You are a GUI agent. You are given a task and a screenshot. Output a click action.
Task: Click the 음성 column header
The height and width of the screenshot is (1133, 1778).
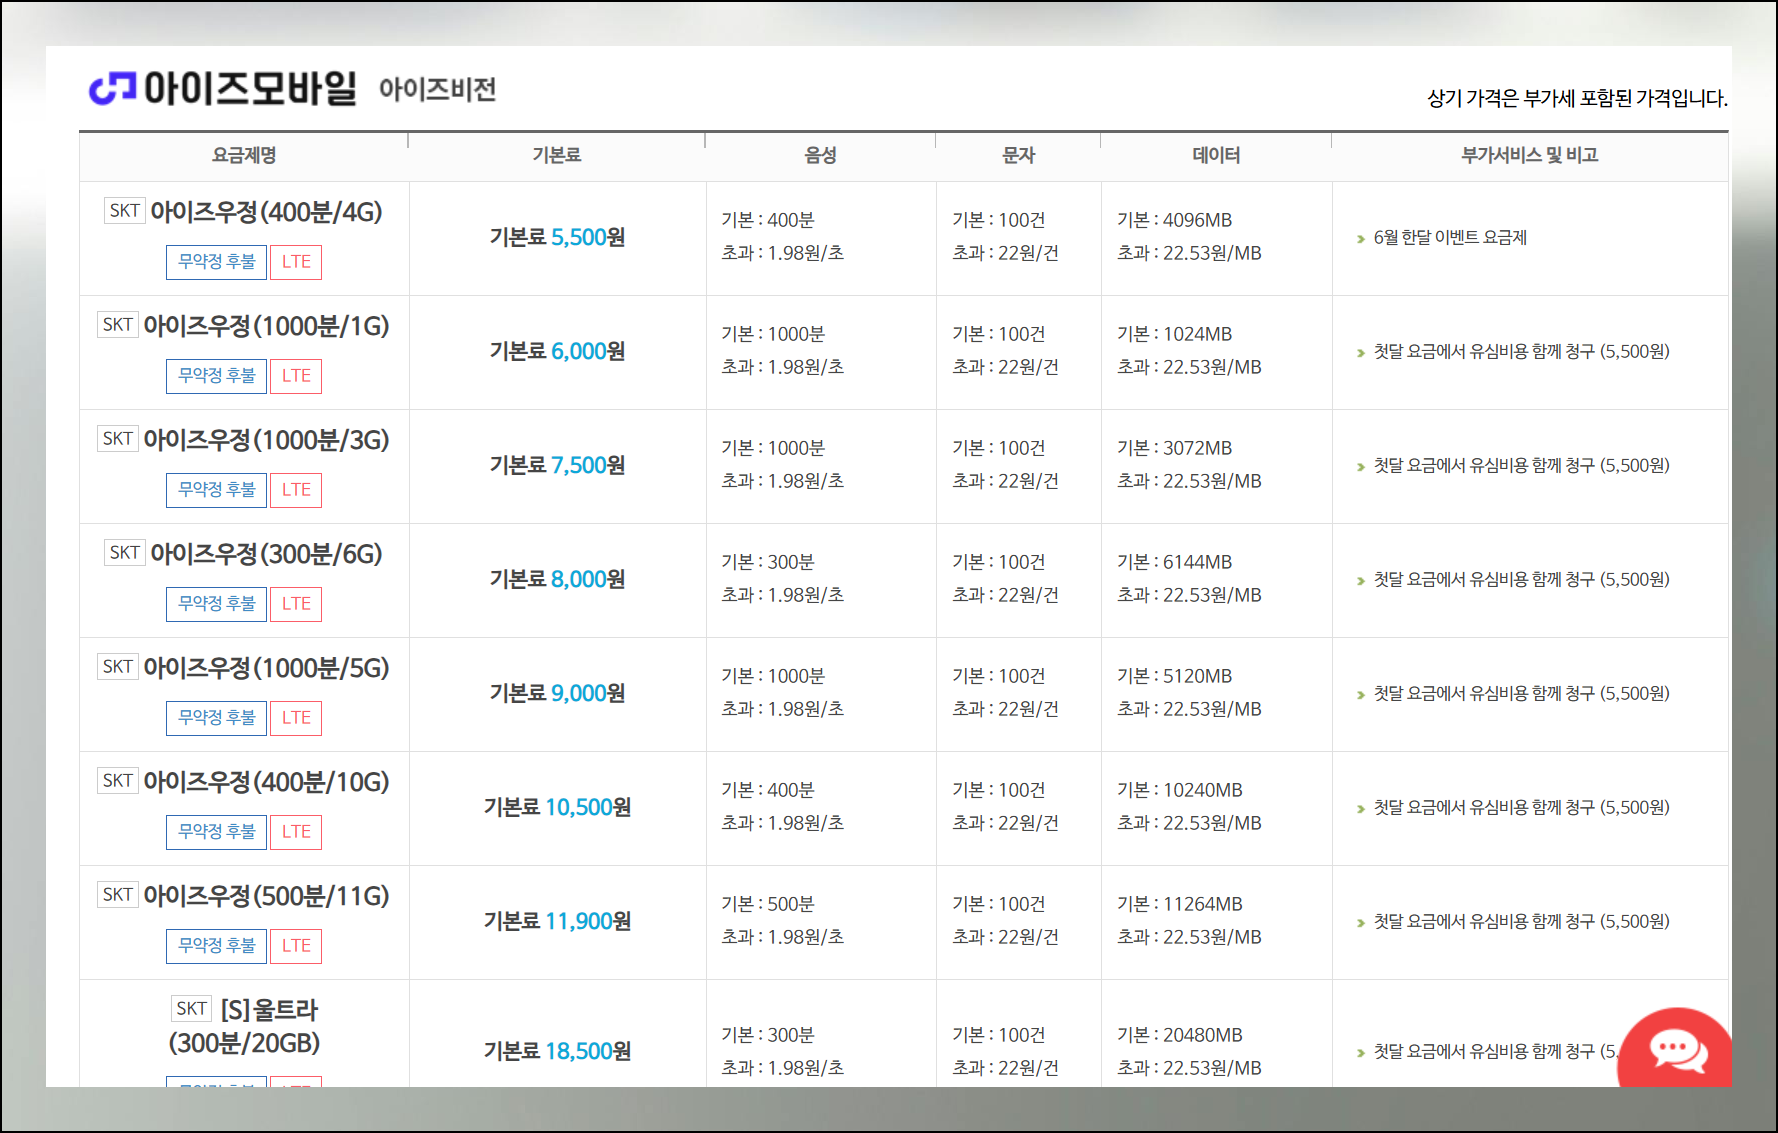pos(821,156)
